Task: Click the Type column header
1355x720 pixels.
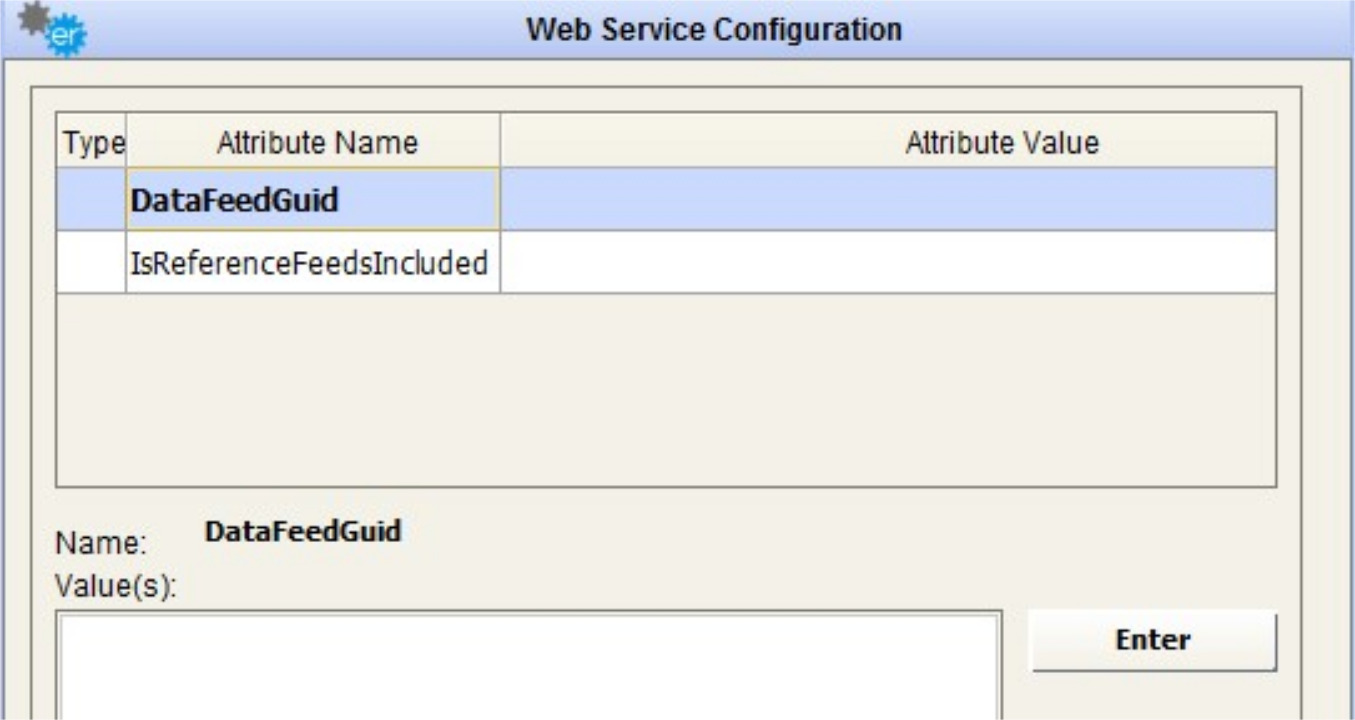Action: pyautogui.click(x=93, y=143)
